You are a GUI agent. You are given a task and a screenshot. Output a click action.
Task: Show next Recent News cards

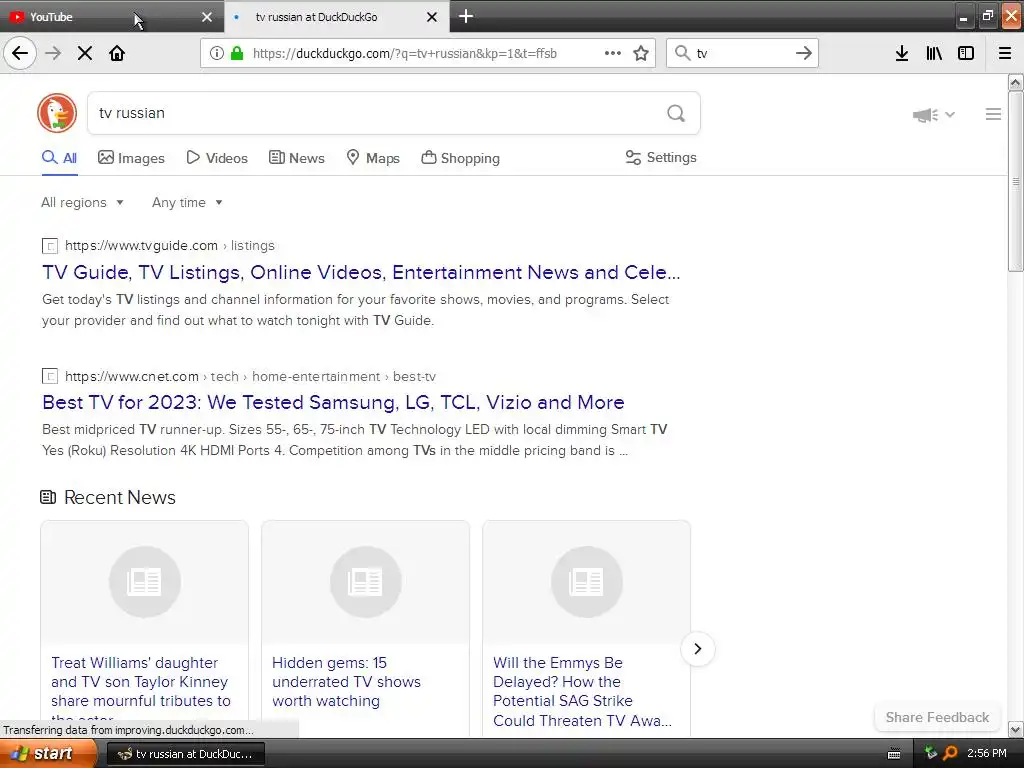[697, 648]
